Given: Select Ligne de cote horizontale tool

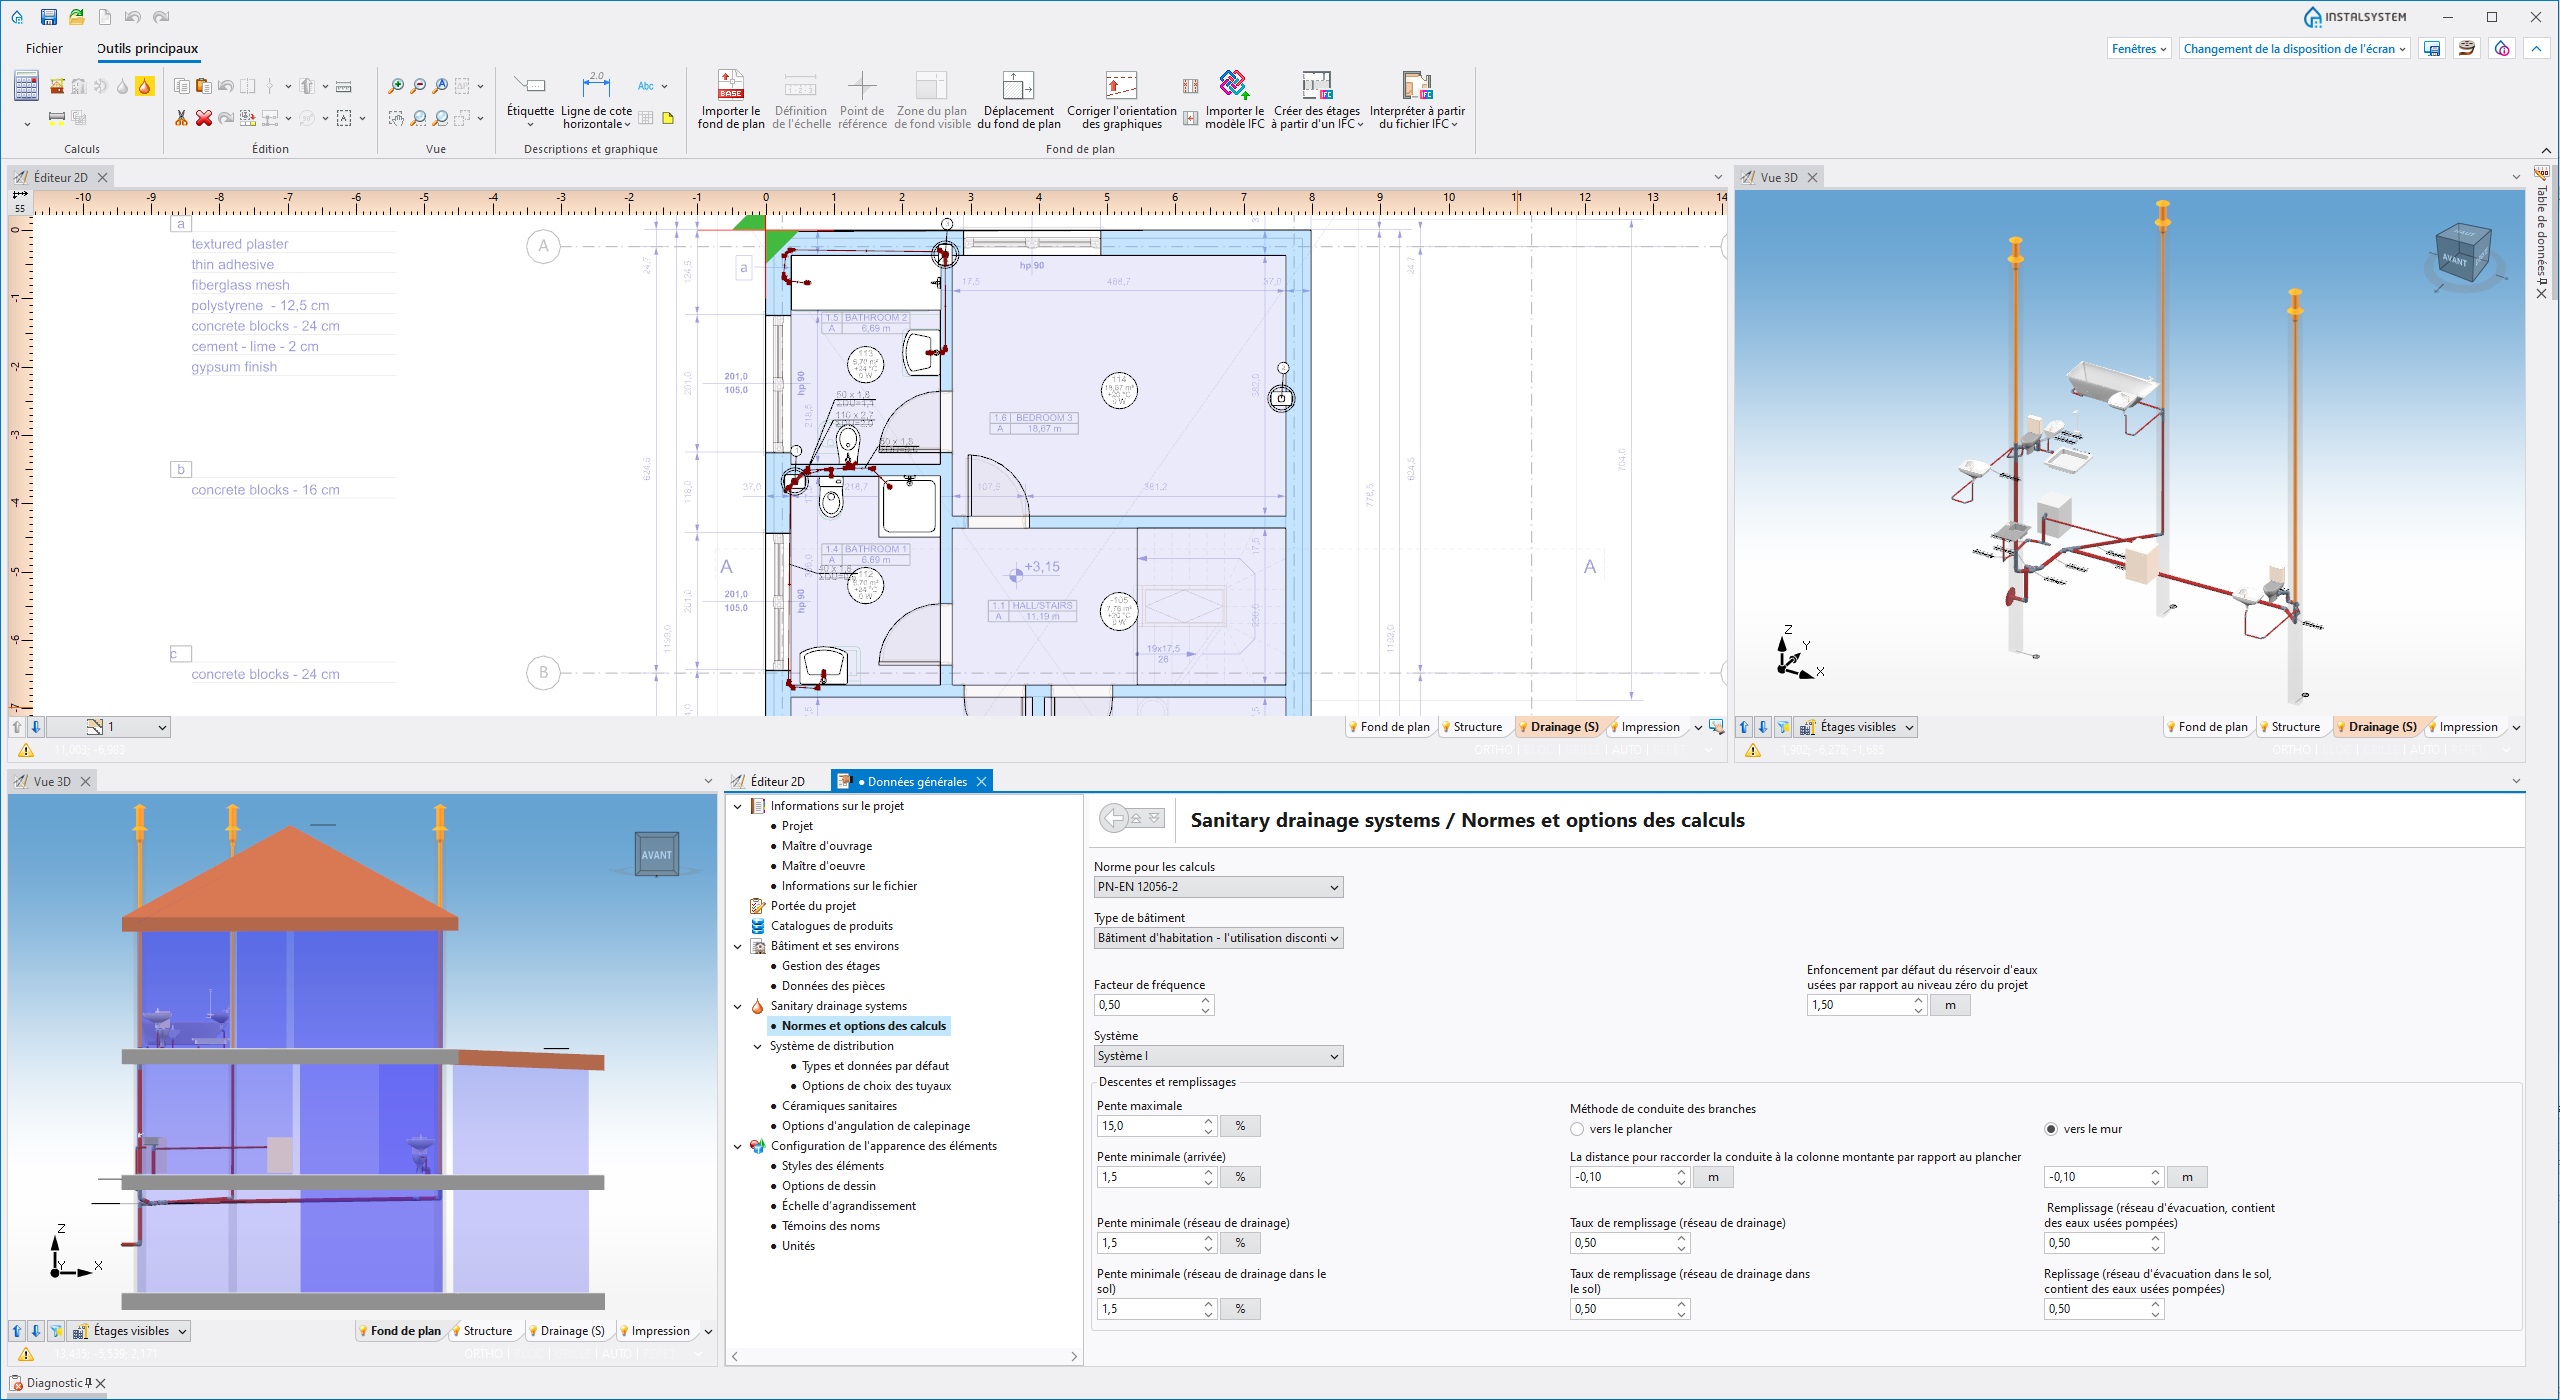Looking at the screenshot, I should click(596, 100).
